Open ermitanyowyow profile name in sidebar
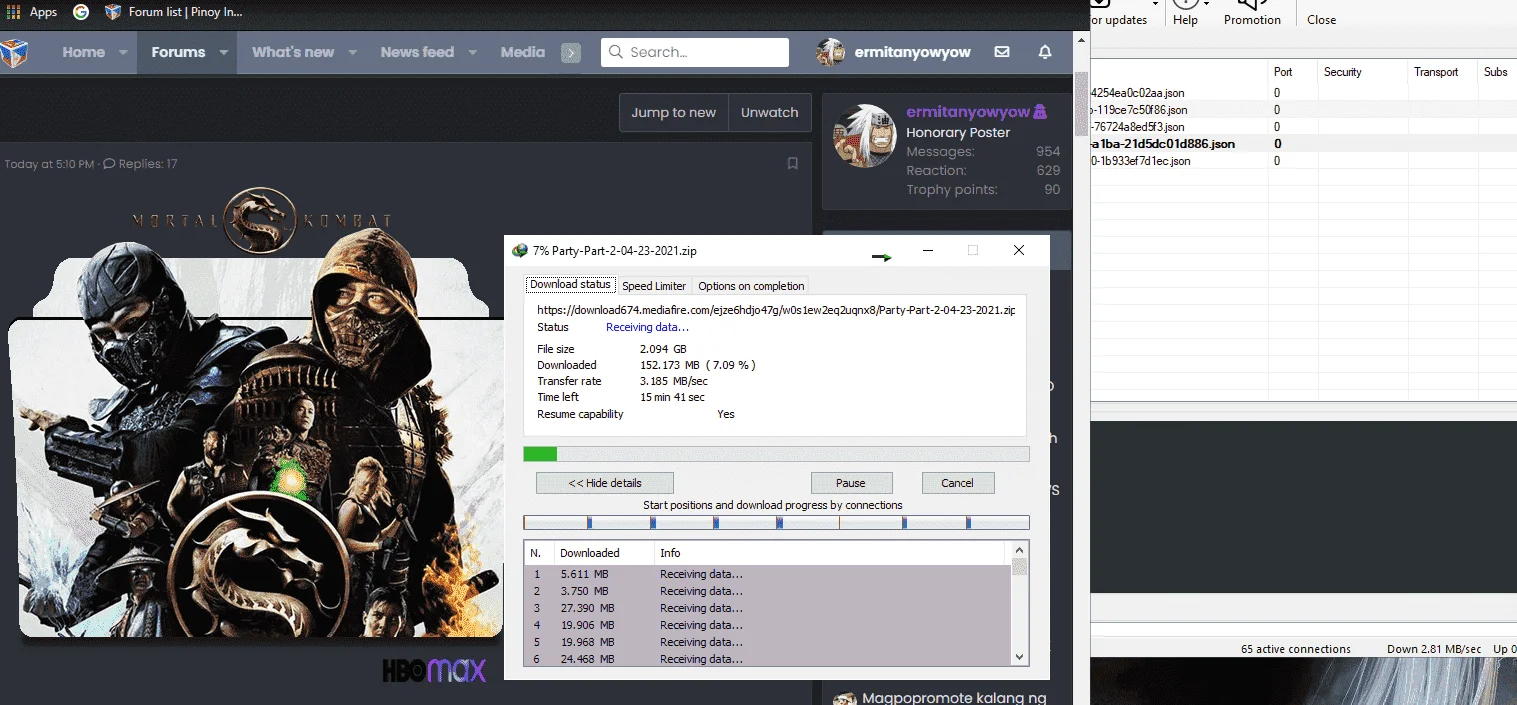The height and width of the screenshot is (705, 1517). pos(967,112)
